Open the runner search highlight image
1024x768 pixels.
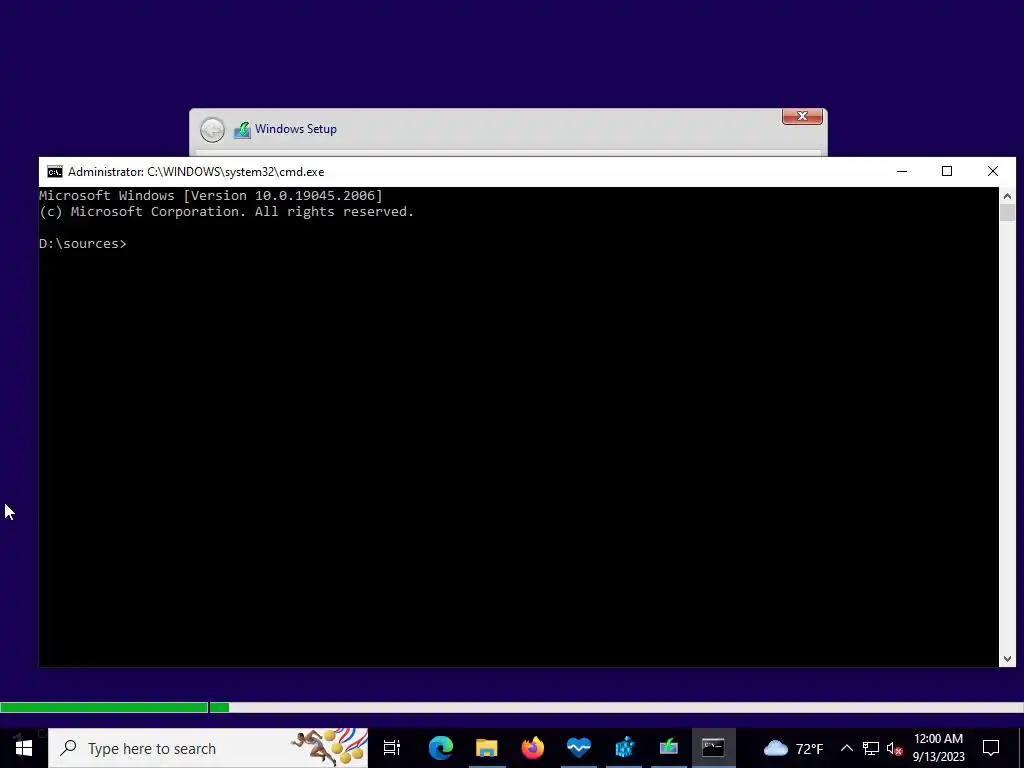click(328, 748)
